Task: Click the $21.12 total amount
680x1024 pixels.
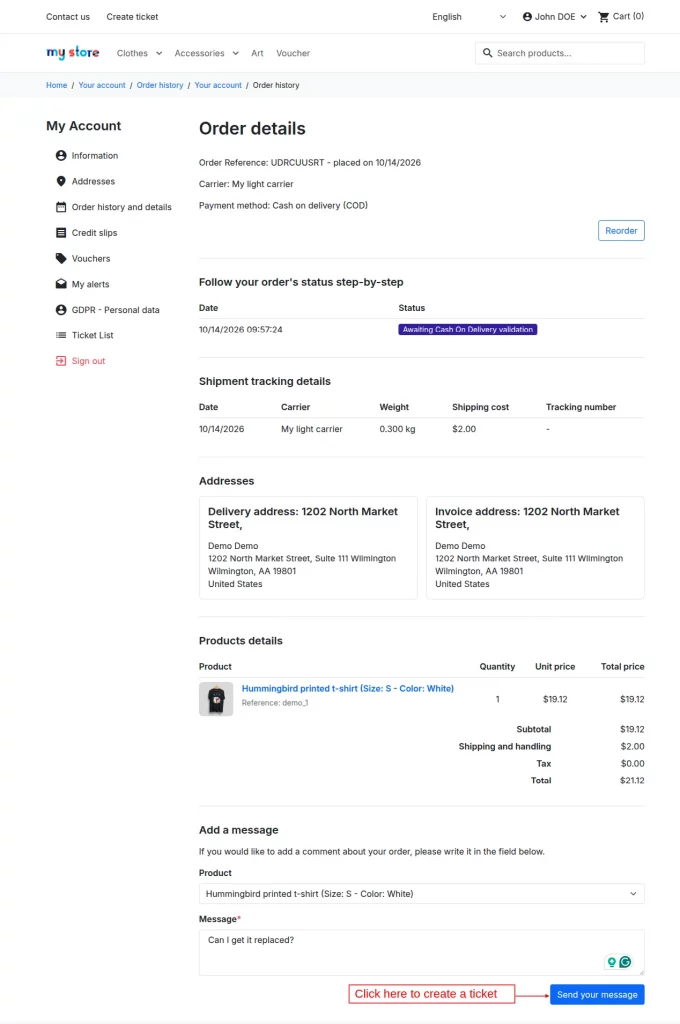Action: point(632,780)
